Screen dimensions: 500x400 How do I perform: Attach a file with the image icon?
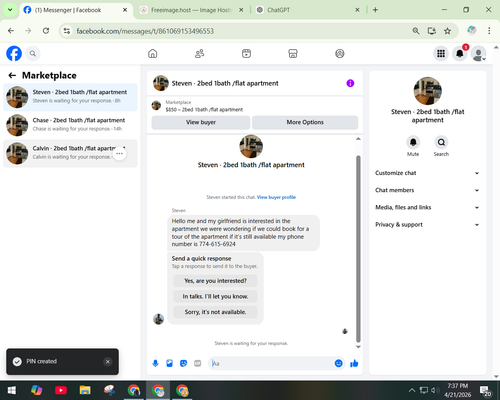pyautogui.click(x=169, y=363)
